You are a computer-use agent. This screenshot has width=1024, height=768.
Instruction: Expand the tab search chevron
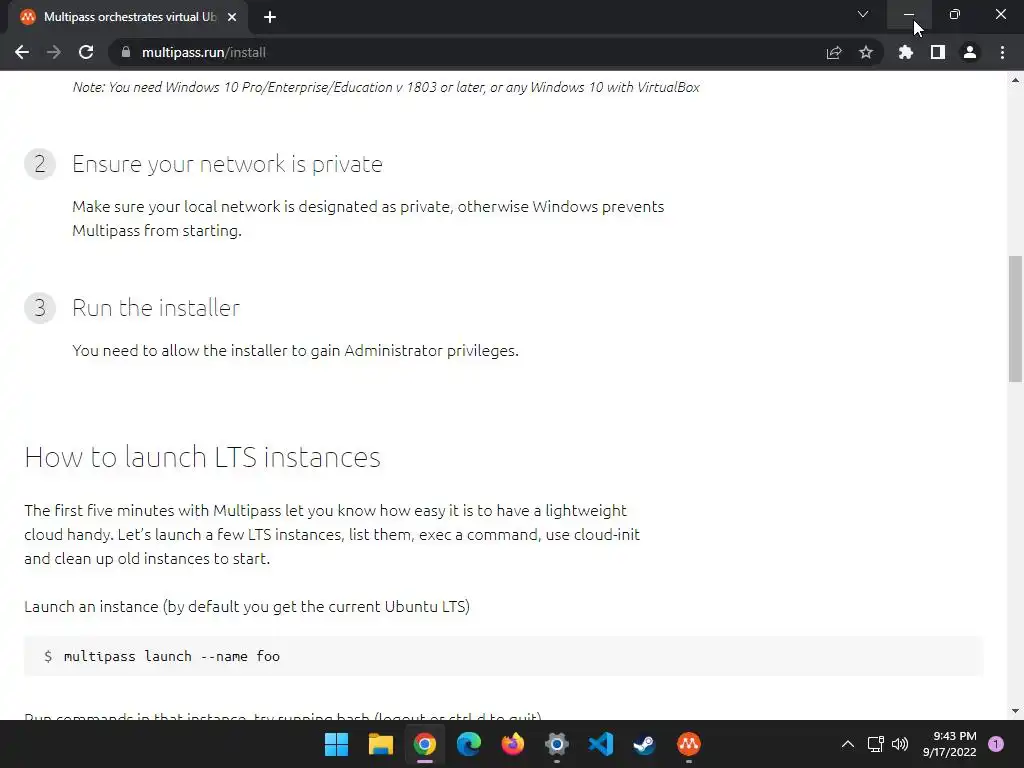coord(863,14)
